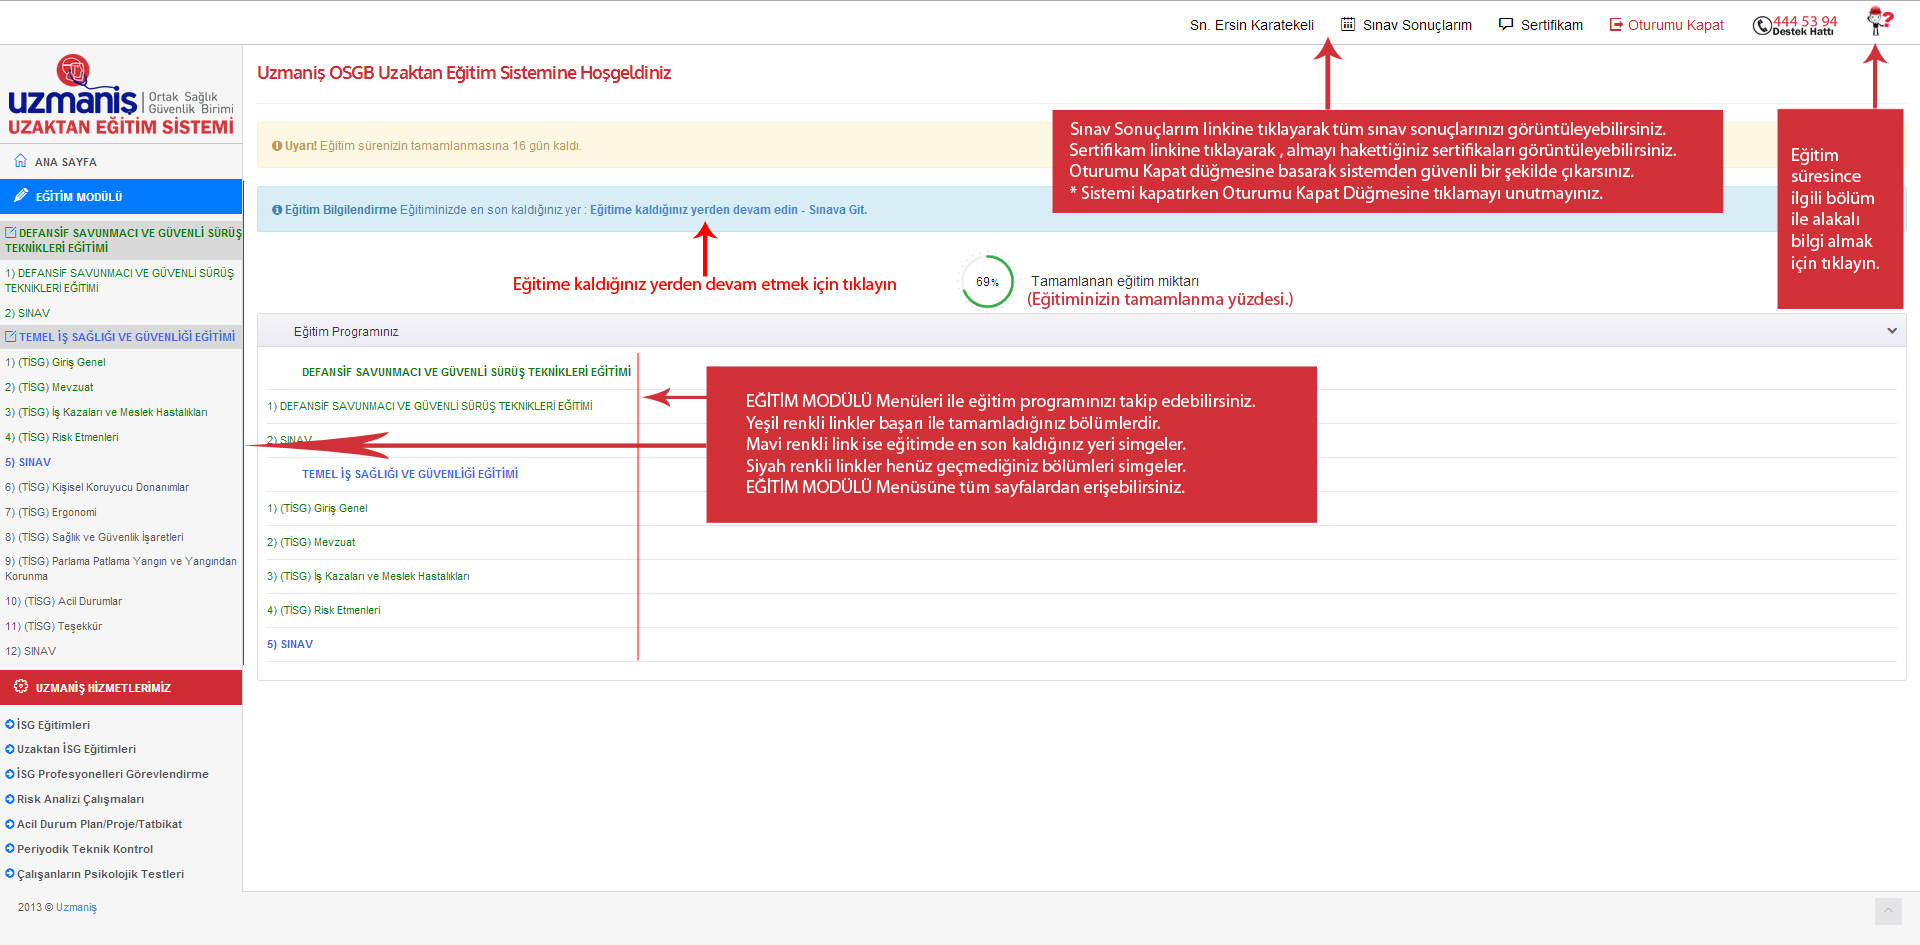Click the Ana Sayfa home icon
This screenshot has width=1920, height=945.
(21, 161)
